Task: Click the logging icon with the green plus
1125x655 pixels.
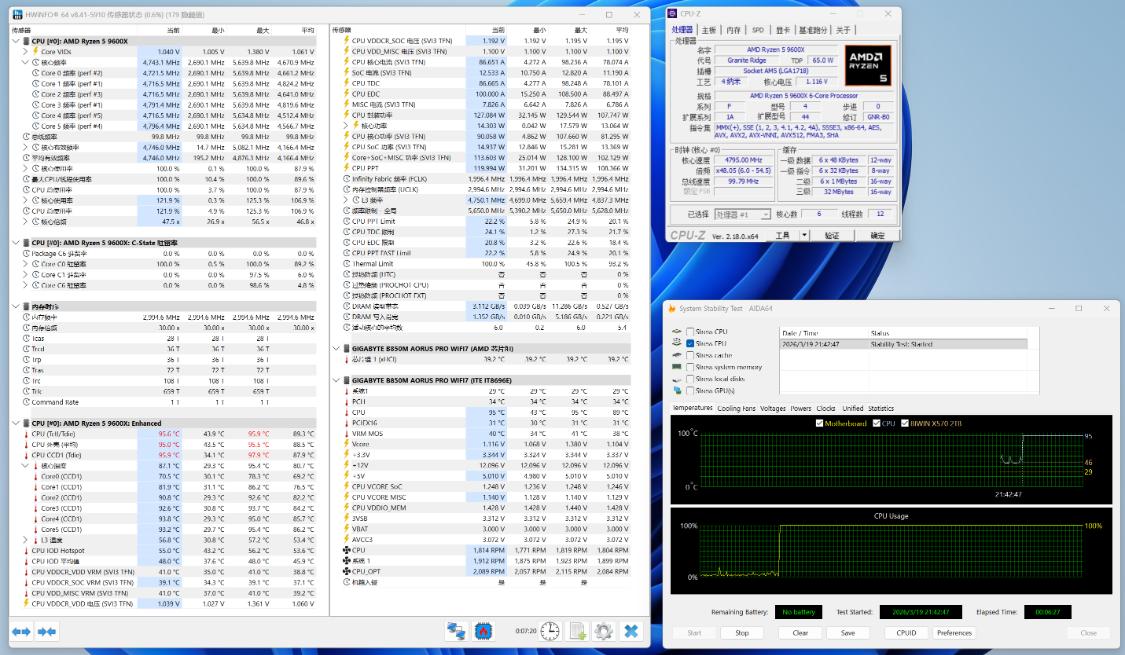Action: [x=576, y=631]
